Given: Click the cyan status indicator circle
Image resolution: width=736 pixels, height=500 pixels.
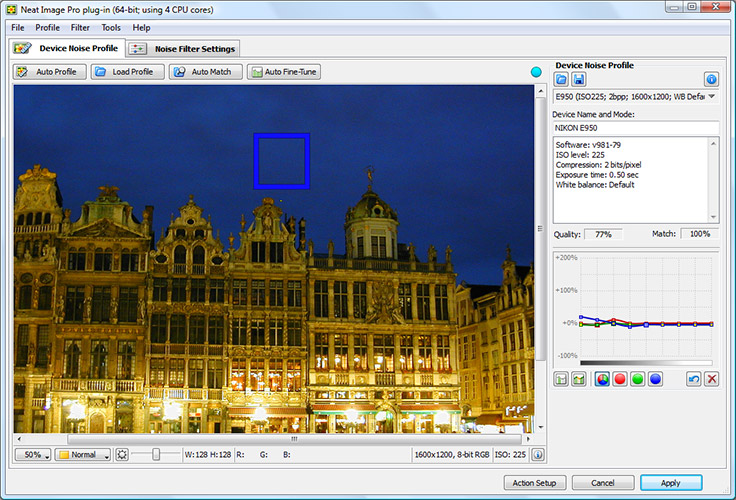Looking at the screenshot, I should click(536, 72).
